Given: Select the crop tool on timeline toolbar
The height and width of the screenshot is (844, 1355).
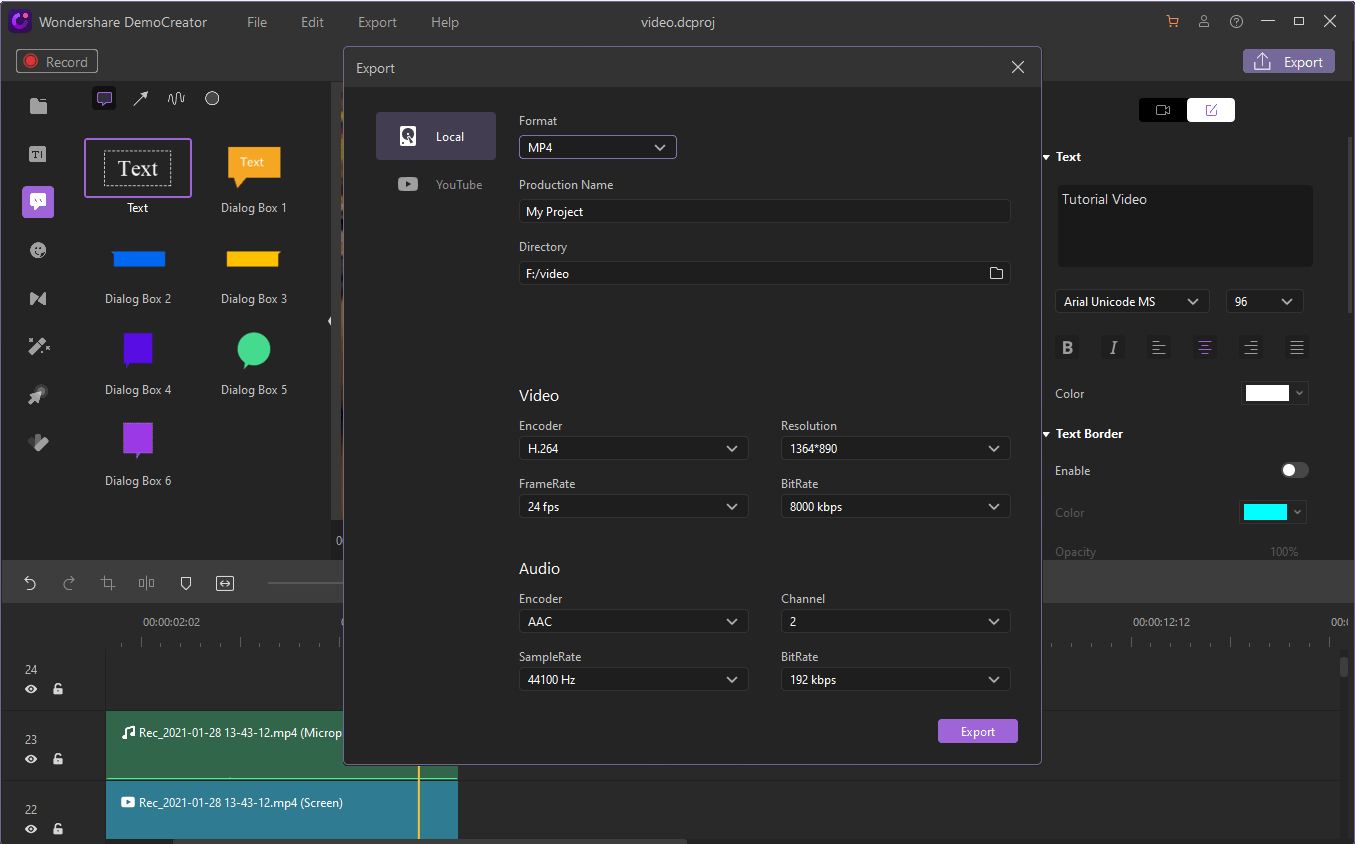Looking at the screenshot, I should point(108,583).
